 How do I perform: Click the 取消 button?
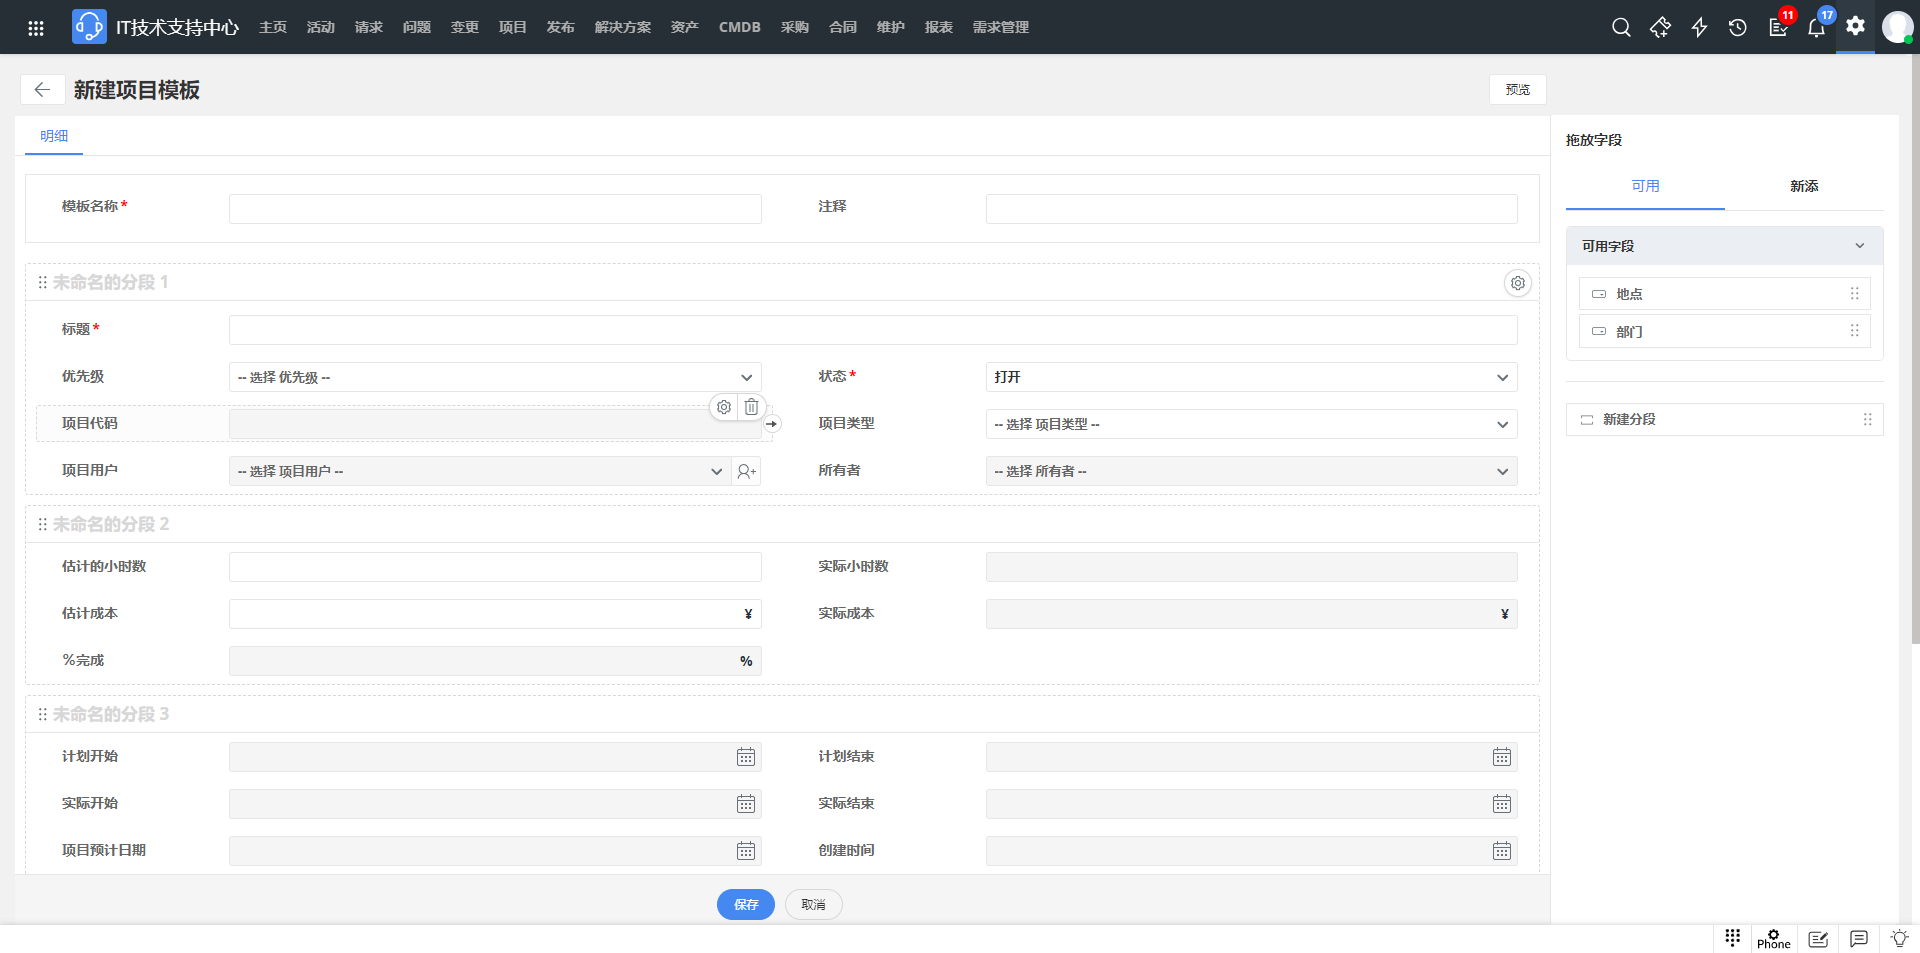pos(813,905)
